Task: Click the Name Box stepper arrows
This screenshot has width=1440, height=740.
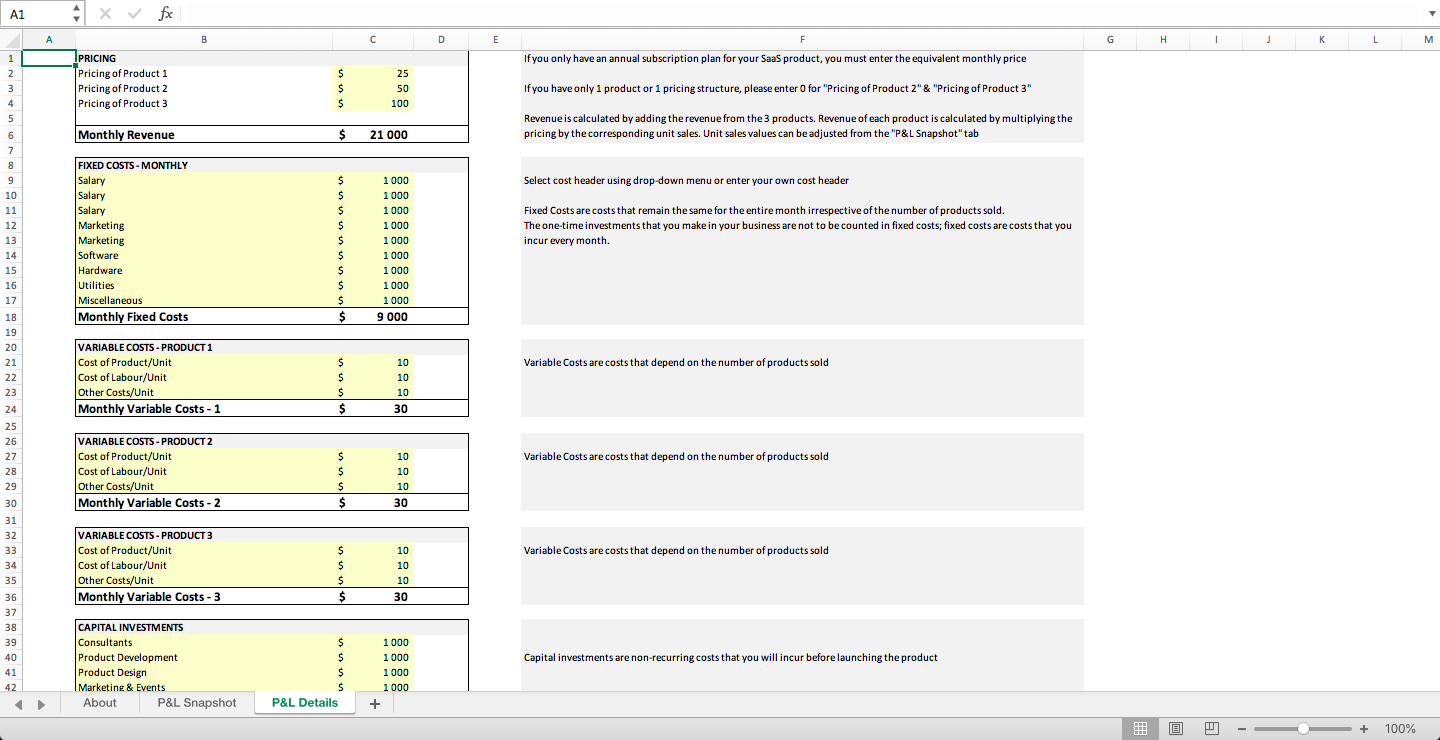Action: coord(78,13)
